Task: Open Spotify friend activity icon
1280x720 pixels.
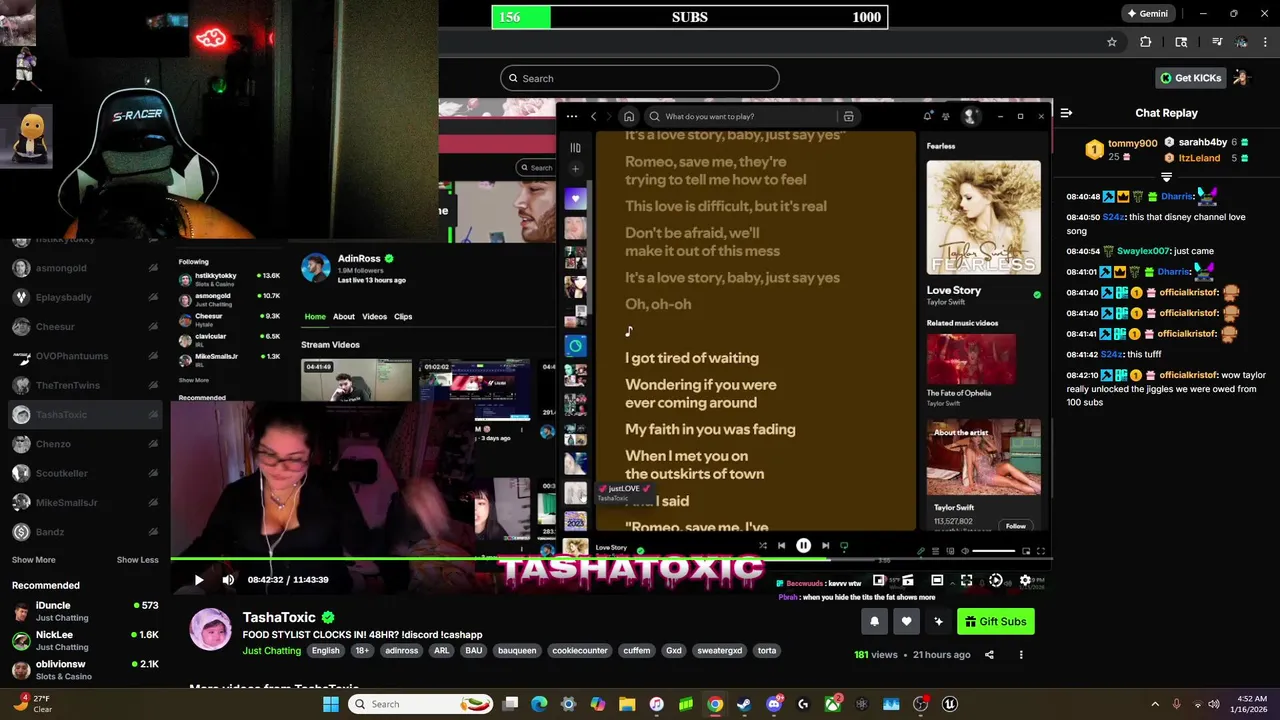Action: [x=946, y=116]
